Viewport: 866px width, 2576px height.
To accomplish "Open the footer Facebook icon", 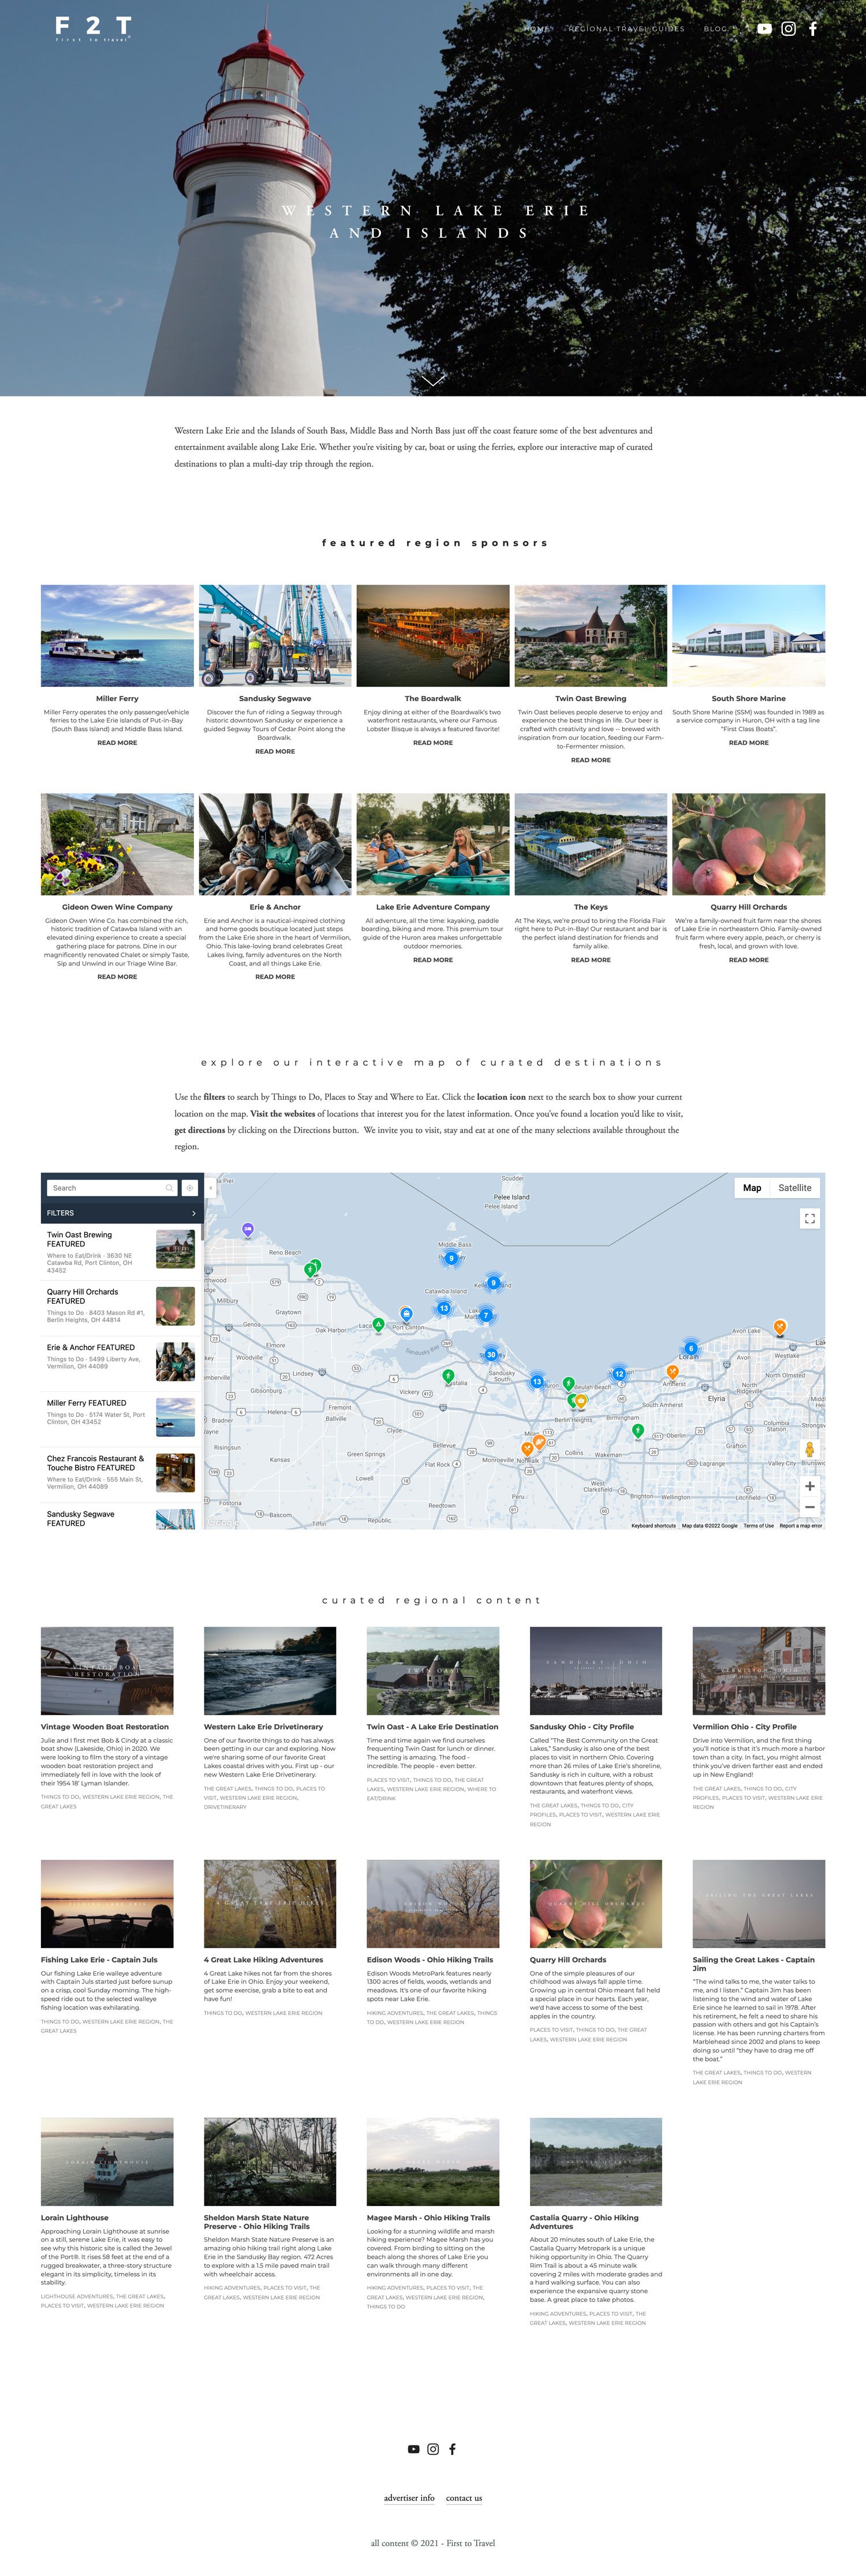I will [x=452, y=2449].
